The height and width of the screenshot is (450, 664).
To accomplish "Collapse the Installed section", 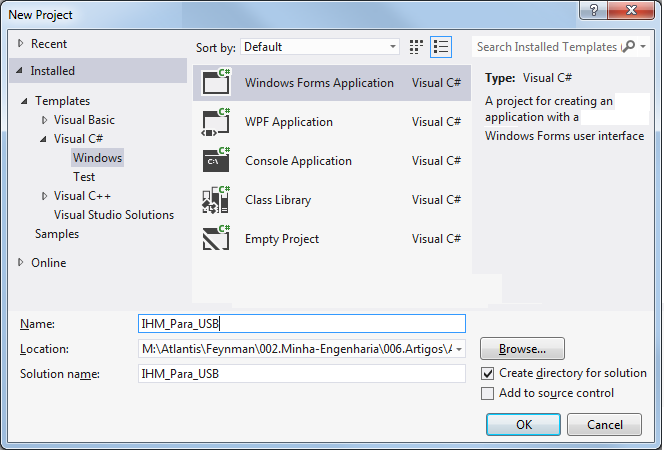I will pos(19,71).
